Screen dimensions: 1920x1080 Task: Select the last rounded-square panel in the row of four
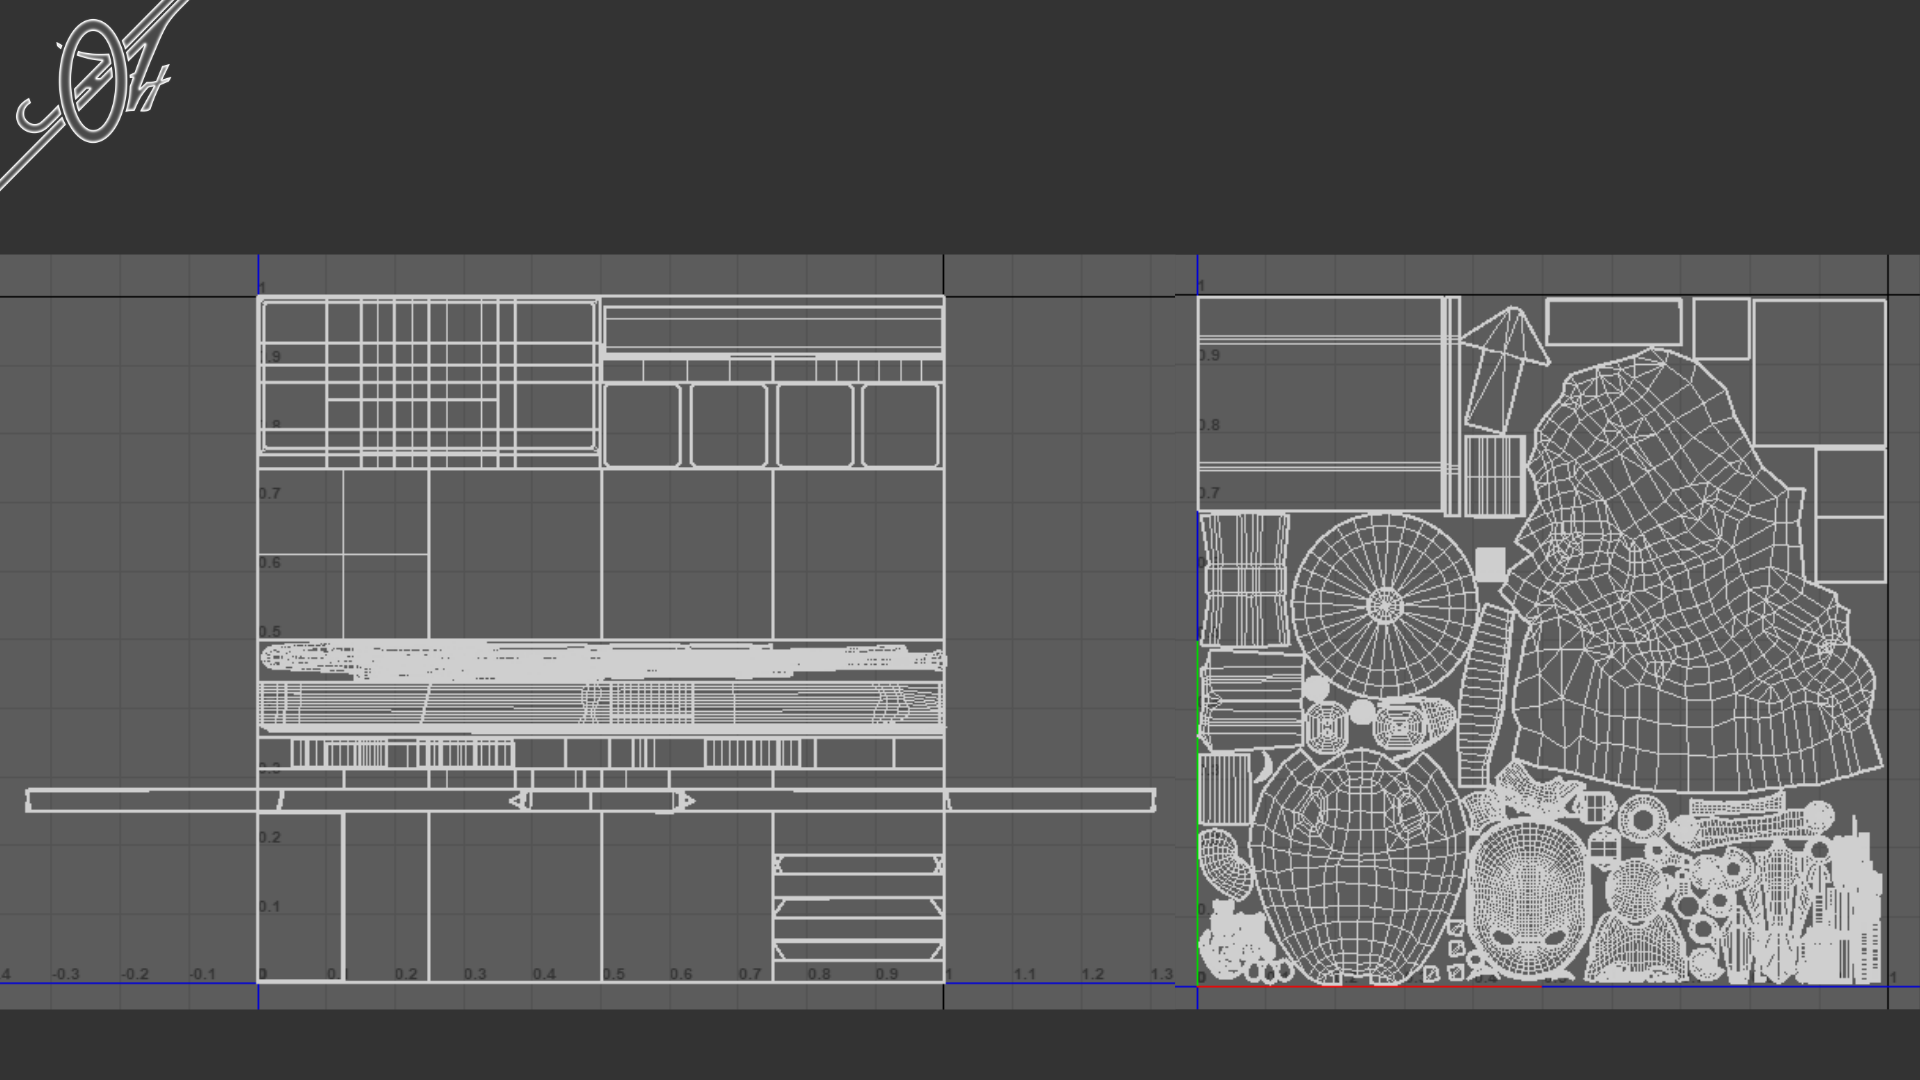pos(900,425)
